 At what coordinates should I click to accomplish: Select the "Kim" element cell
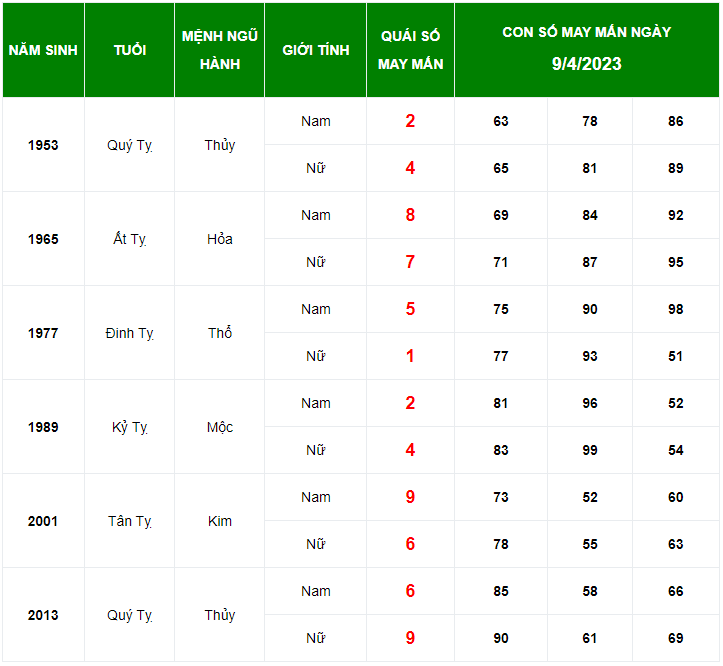pos(220,521)
